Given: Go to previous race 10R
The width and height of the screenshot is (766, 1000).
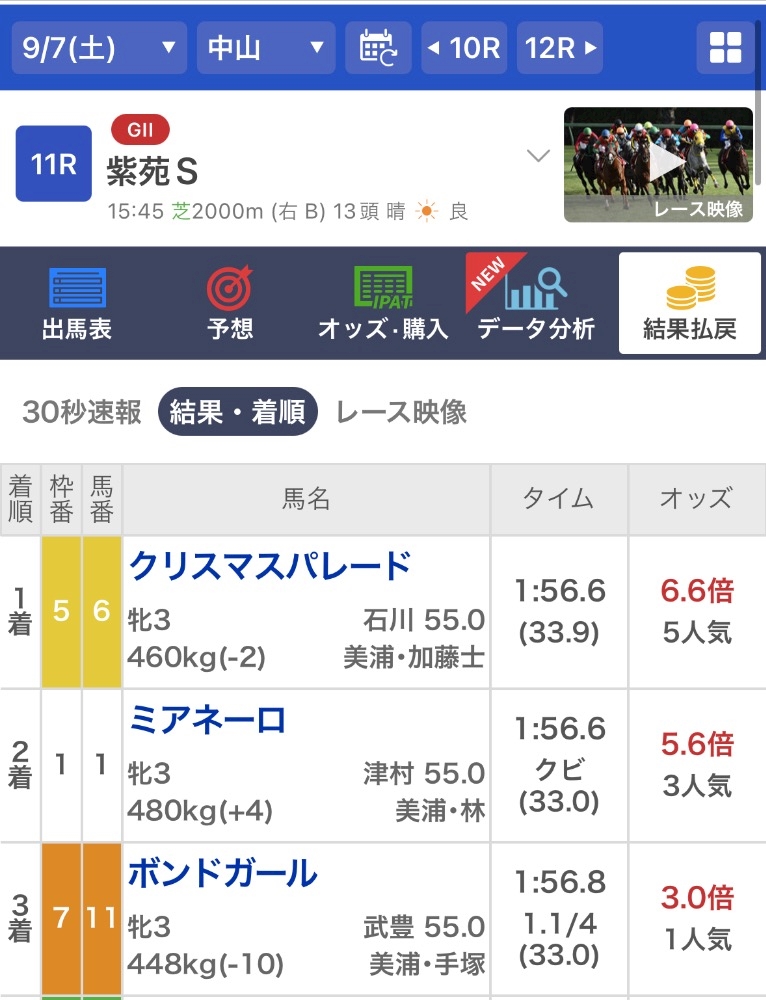Looking at the screenshot, I should pos(464,47).
